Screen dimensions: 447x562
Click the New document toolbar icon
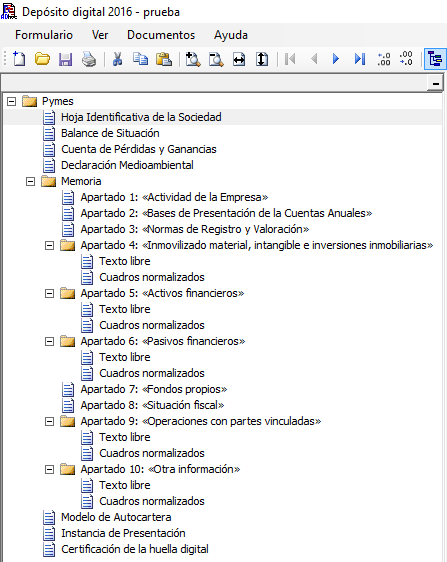click(19, 59)
